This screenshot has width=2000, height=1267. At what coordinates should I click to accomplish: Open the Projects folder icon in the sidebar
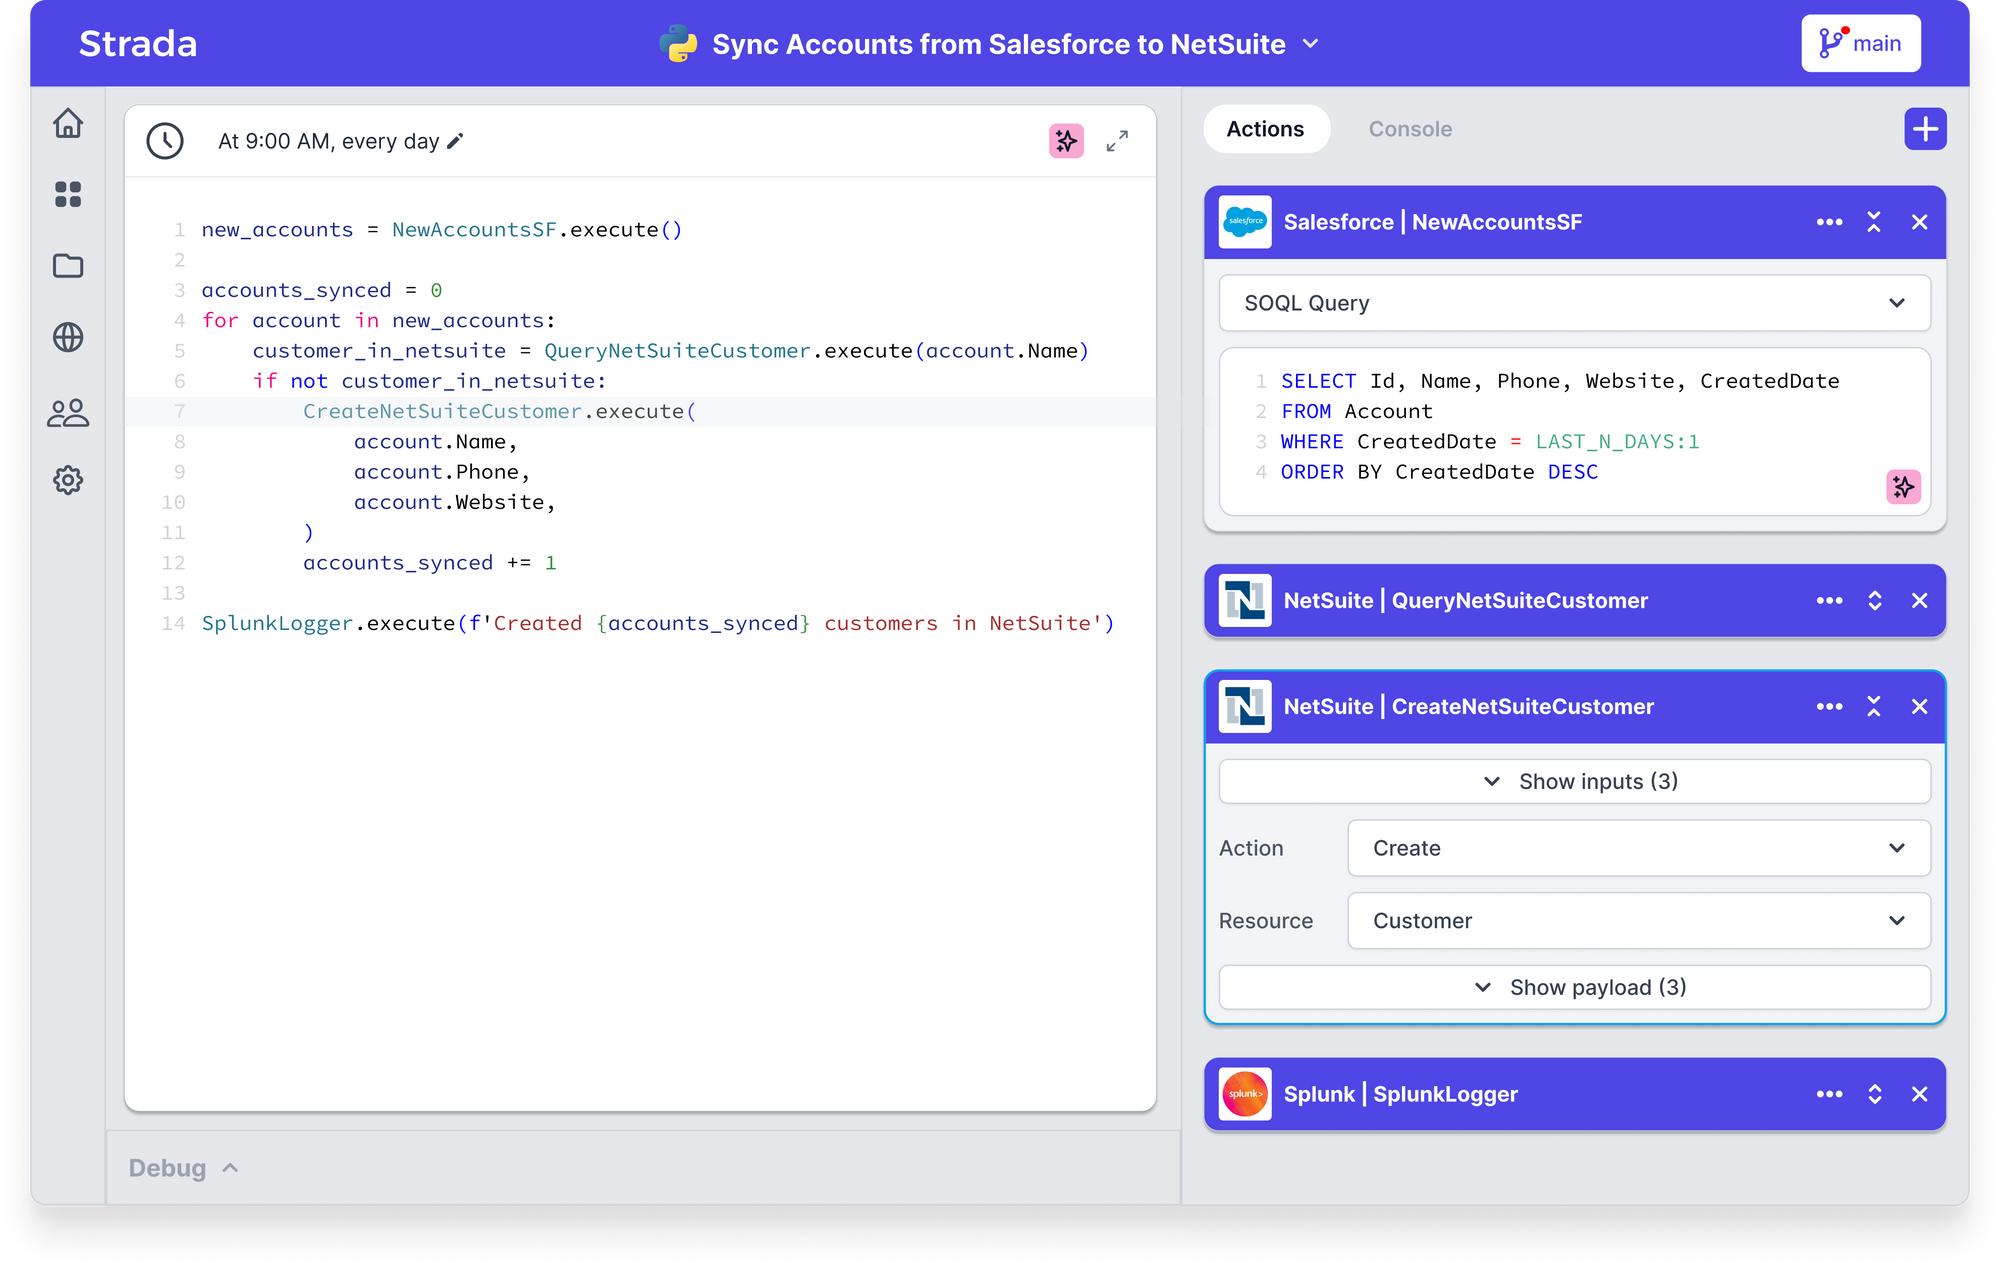point(68,266)
